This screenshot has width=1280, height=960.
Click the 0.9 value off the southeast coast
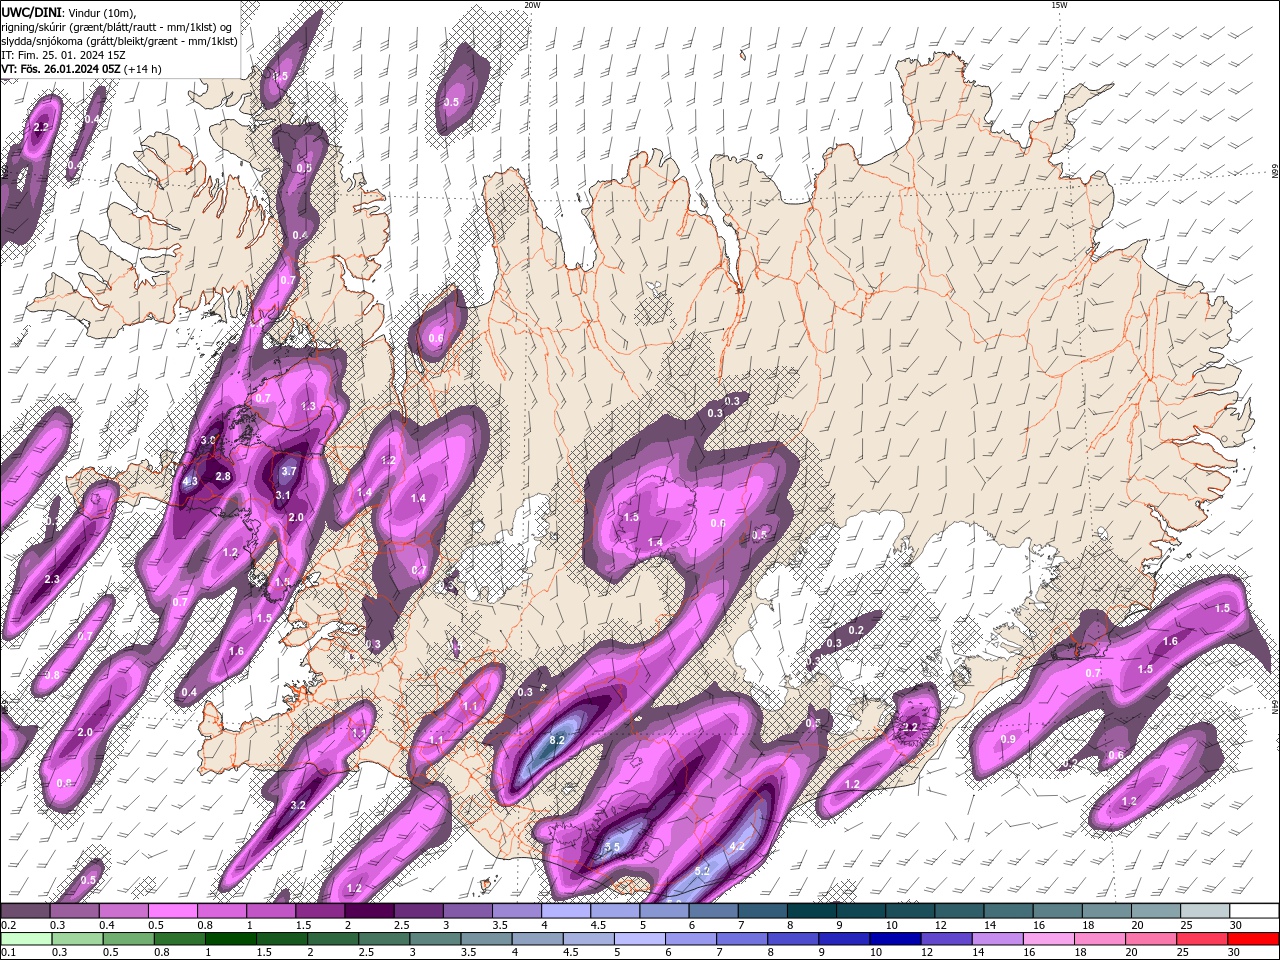[x=1008, y=739]
